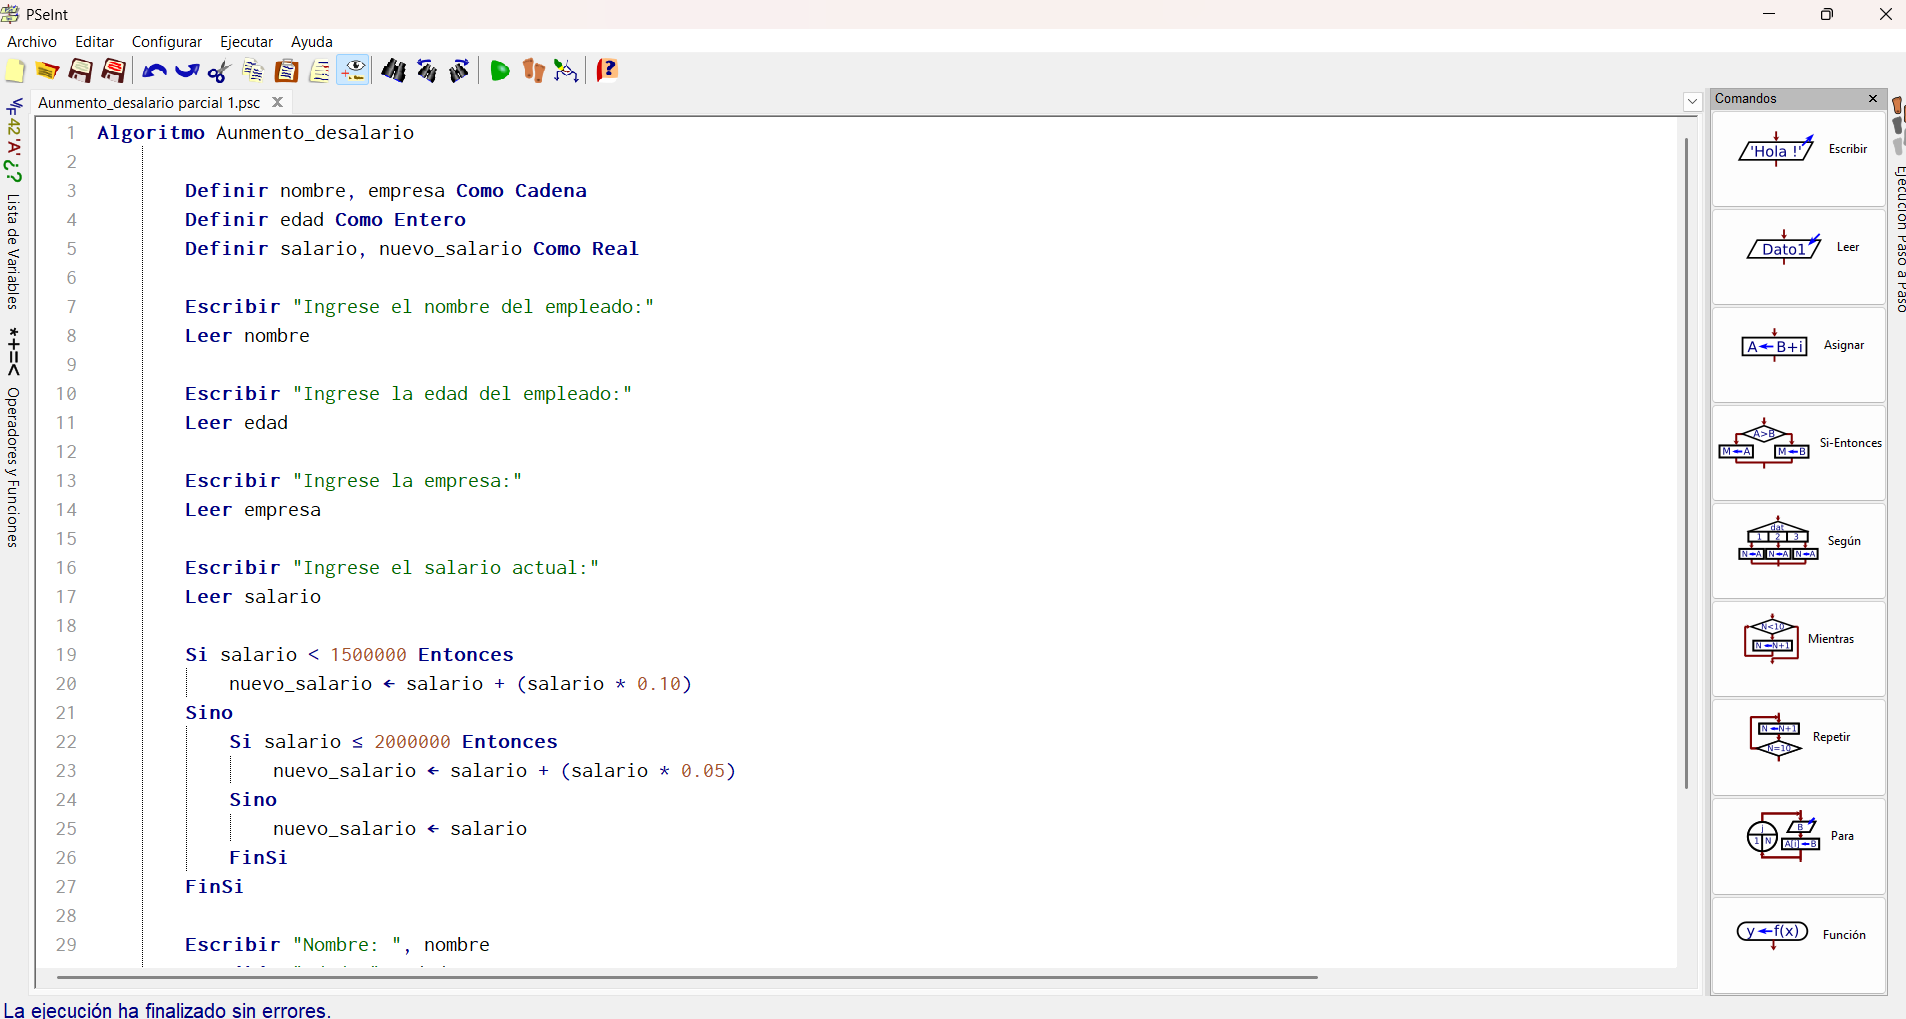Toggle the Operadores y Funciones side panel
1906x1019 pixels.
[x=13, y=465]
